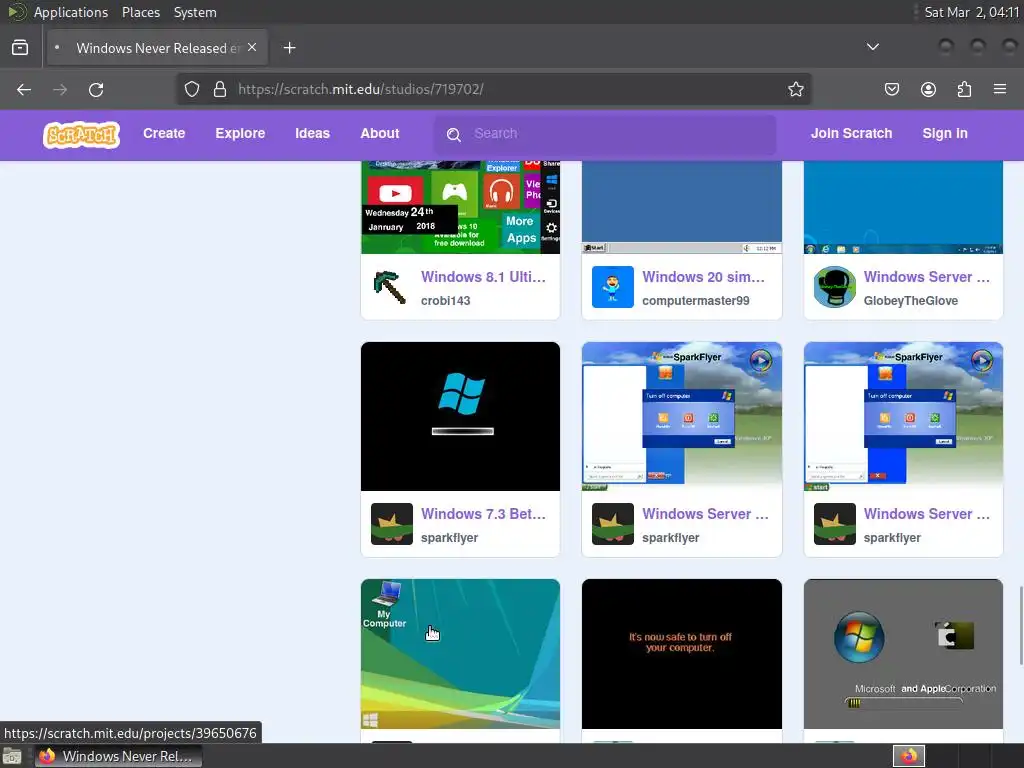
Task: Click Firefox icon in bottom-right workspace switcher
Action: click(909, 756)
